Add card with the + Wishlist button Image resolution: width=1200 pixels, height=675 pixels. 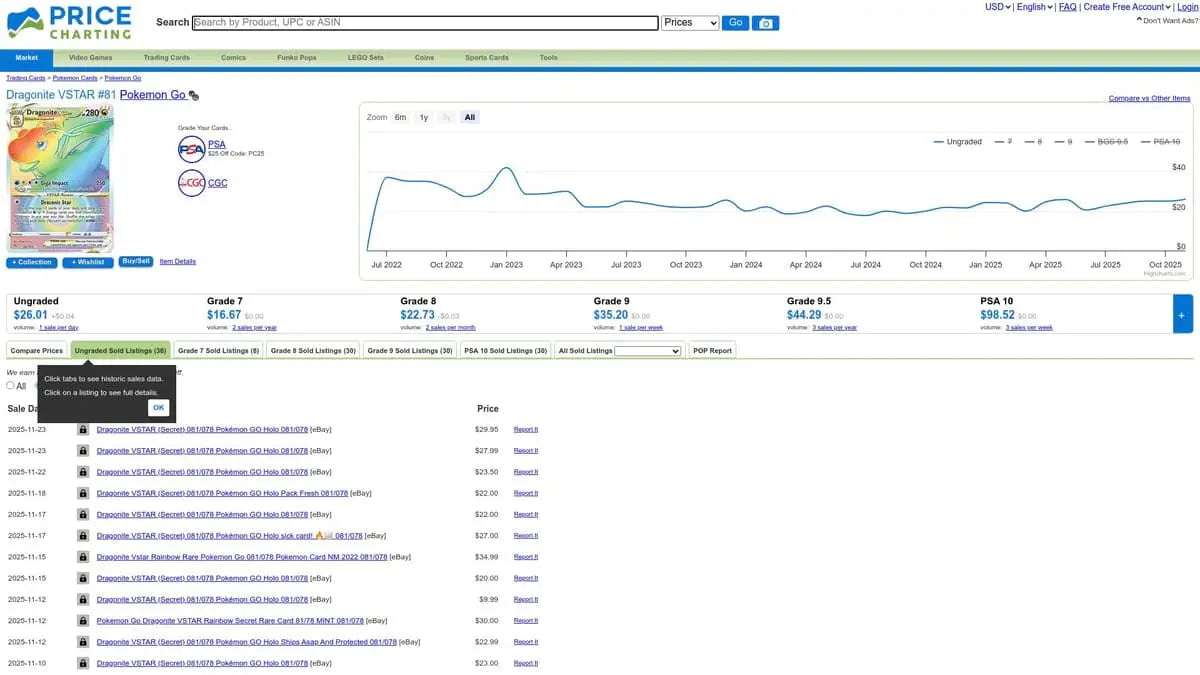point(88,262)
